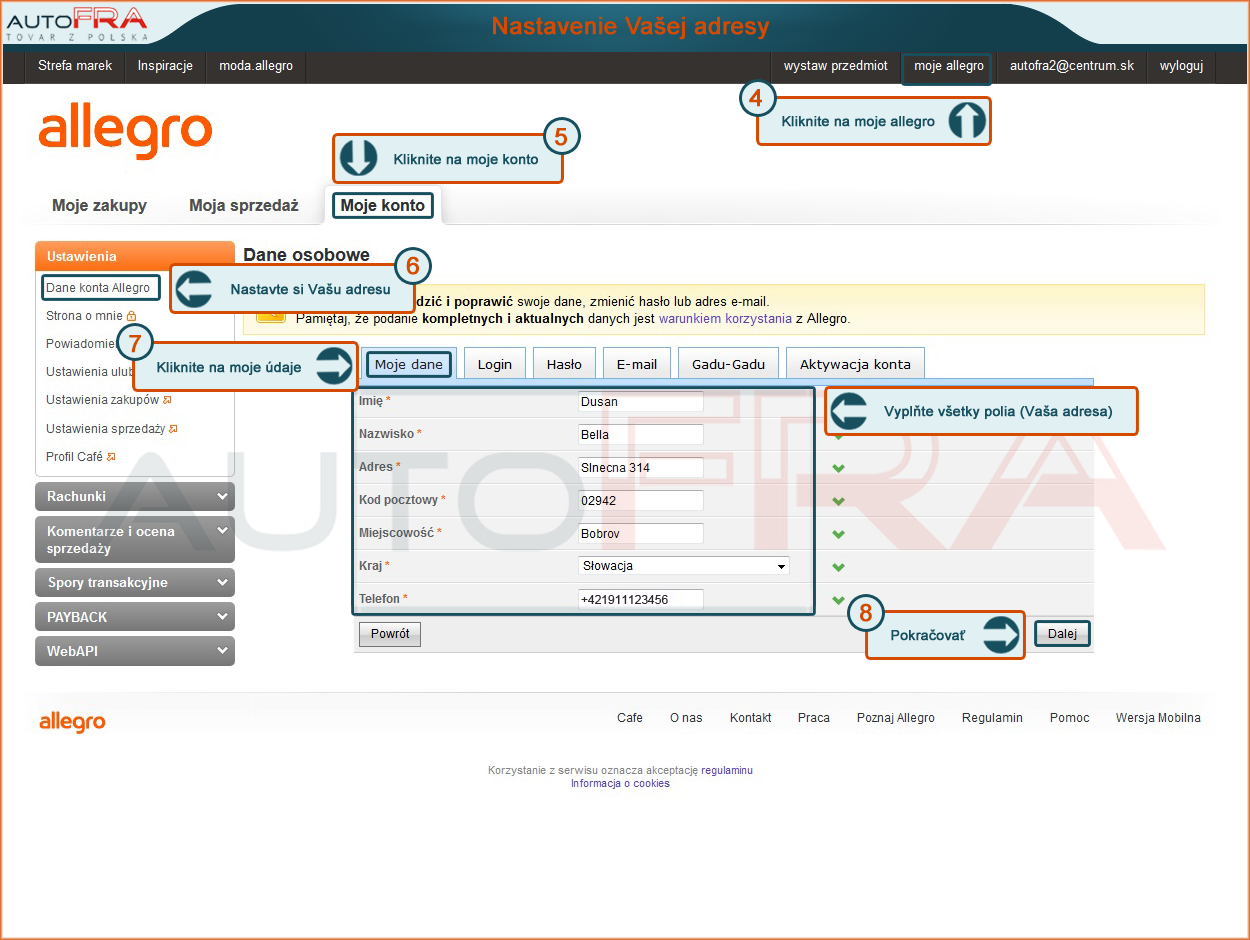
Task: Click the Dalej button
Action: [1062, 634]
